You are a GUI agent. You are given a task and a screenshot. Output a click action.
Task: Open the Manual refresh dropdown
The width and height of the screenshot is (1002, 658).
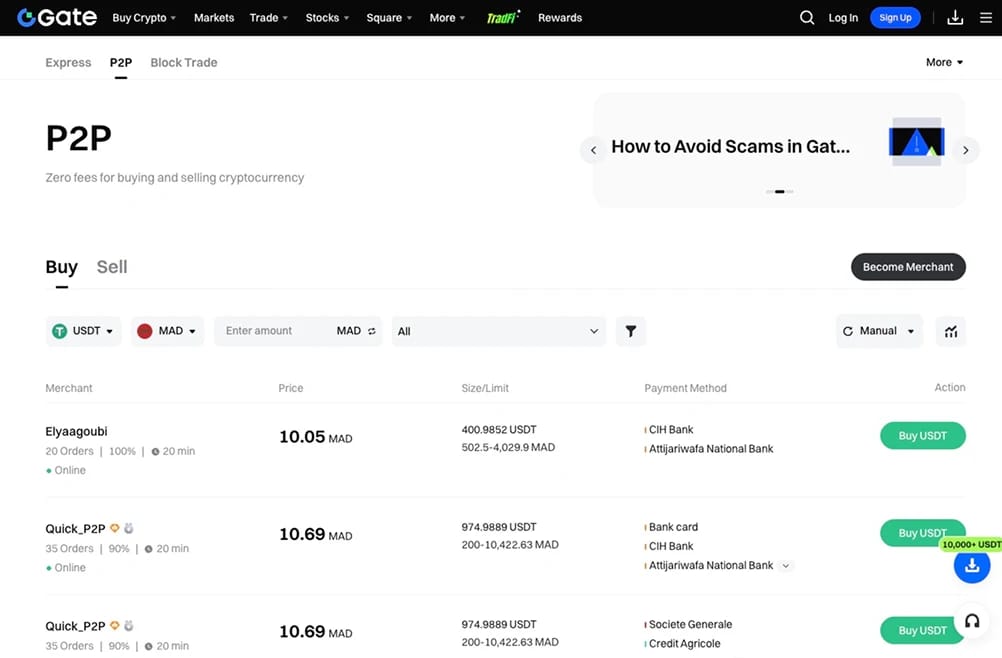tap(879, 331)
